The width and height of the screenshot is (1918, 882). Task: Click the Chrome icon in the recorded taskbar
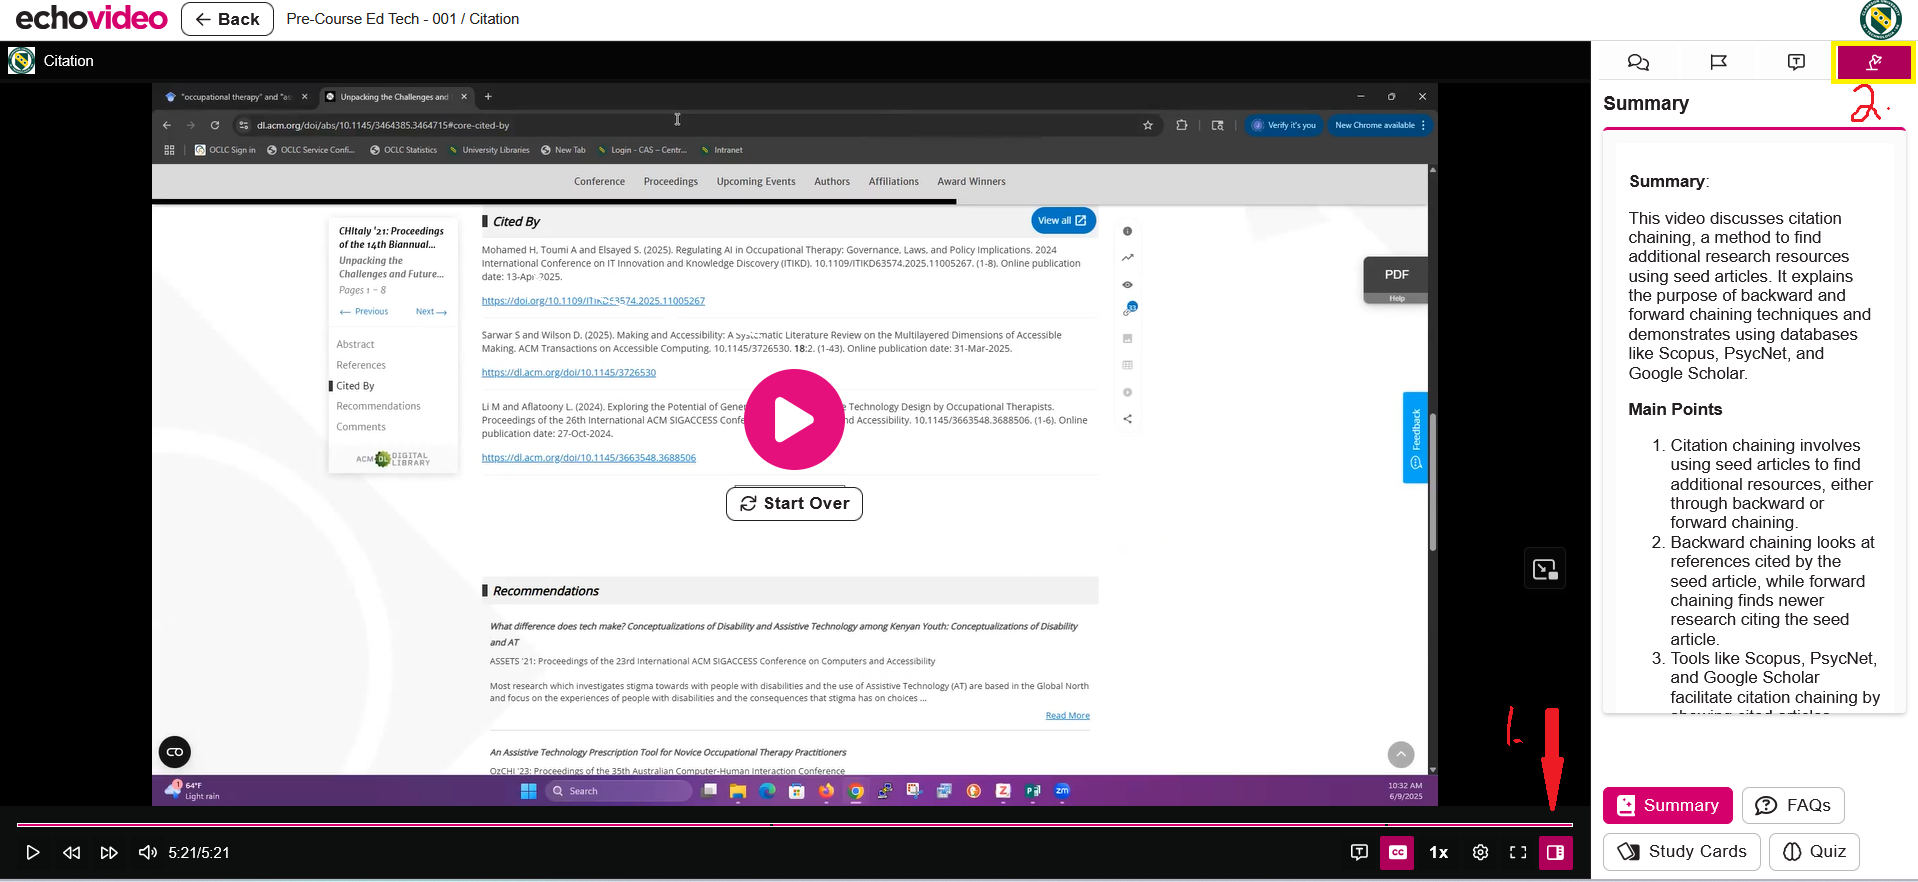point(856,791)
